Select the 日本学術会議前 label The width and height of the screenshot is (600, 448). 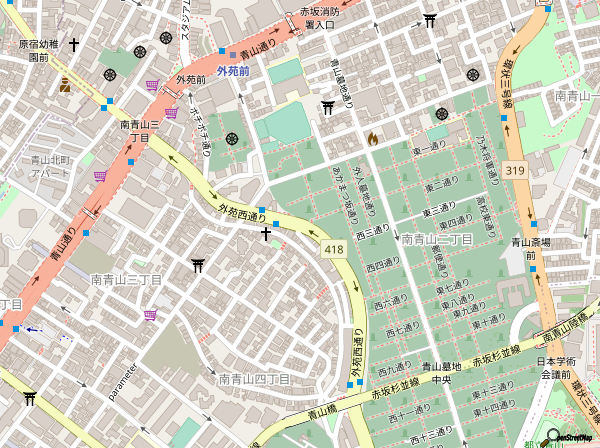550,368
